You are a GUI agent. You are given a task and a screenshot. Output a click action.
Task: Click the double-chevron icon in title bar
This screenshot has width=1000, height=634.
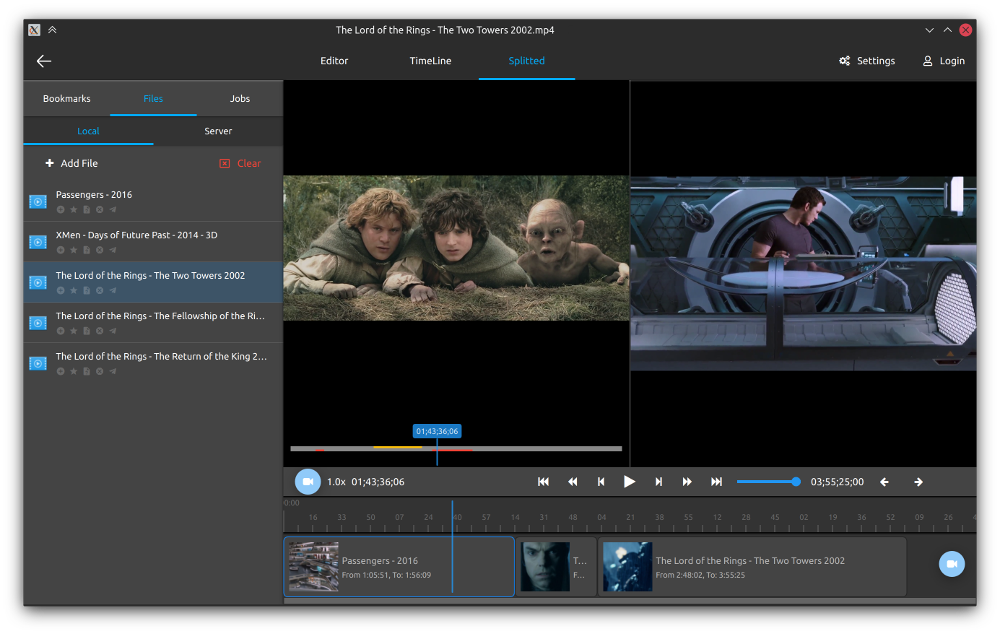click(52, 30)
